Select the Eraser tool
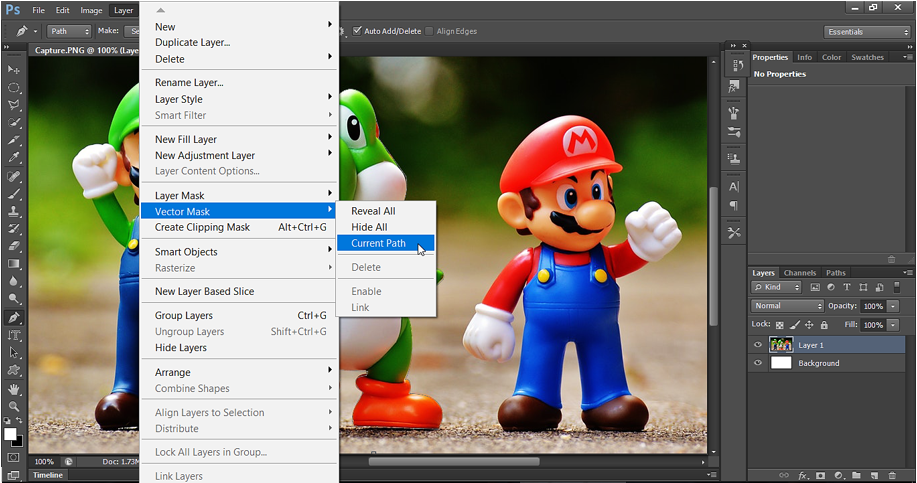Viewport: 917px width, 483px height. coord(13,246)
